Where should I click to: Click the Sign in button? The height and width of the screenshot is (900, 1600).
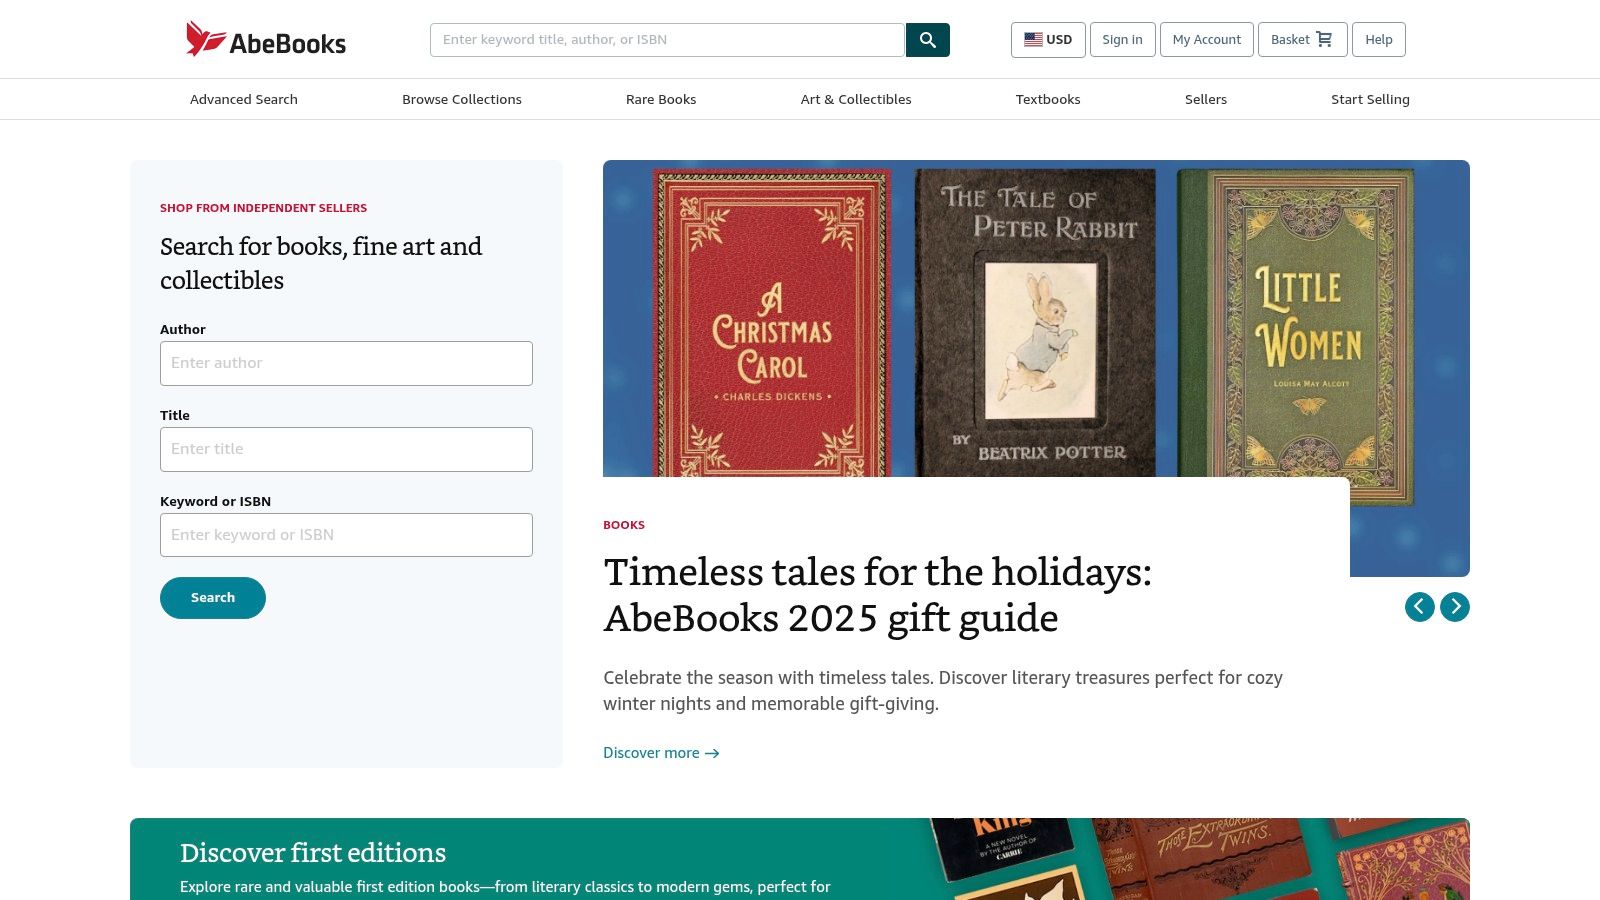coord(1122,39)
